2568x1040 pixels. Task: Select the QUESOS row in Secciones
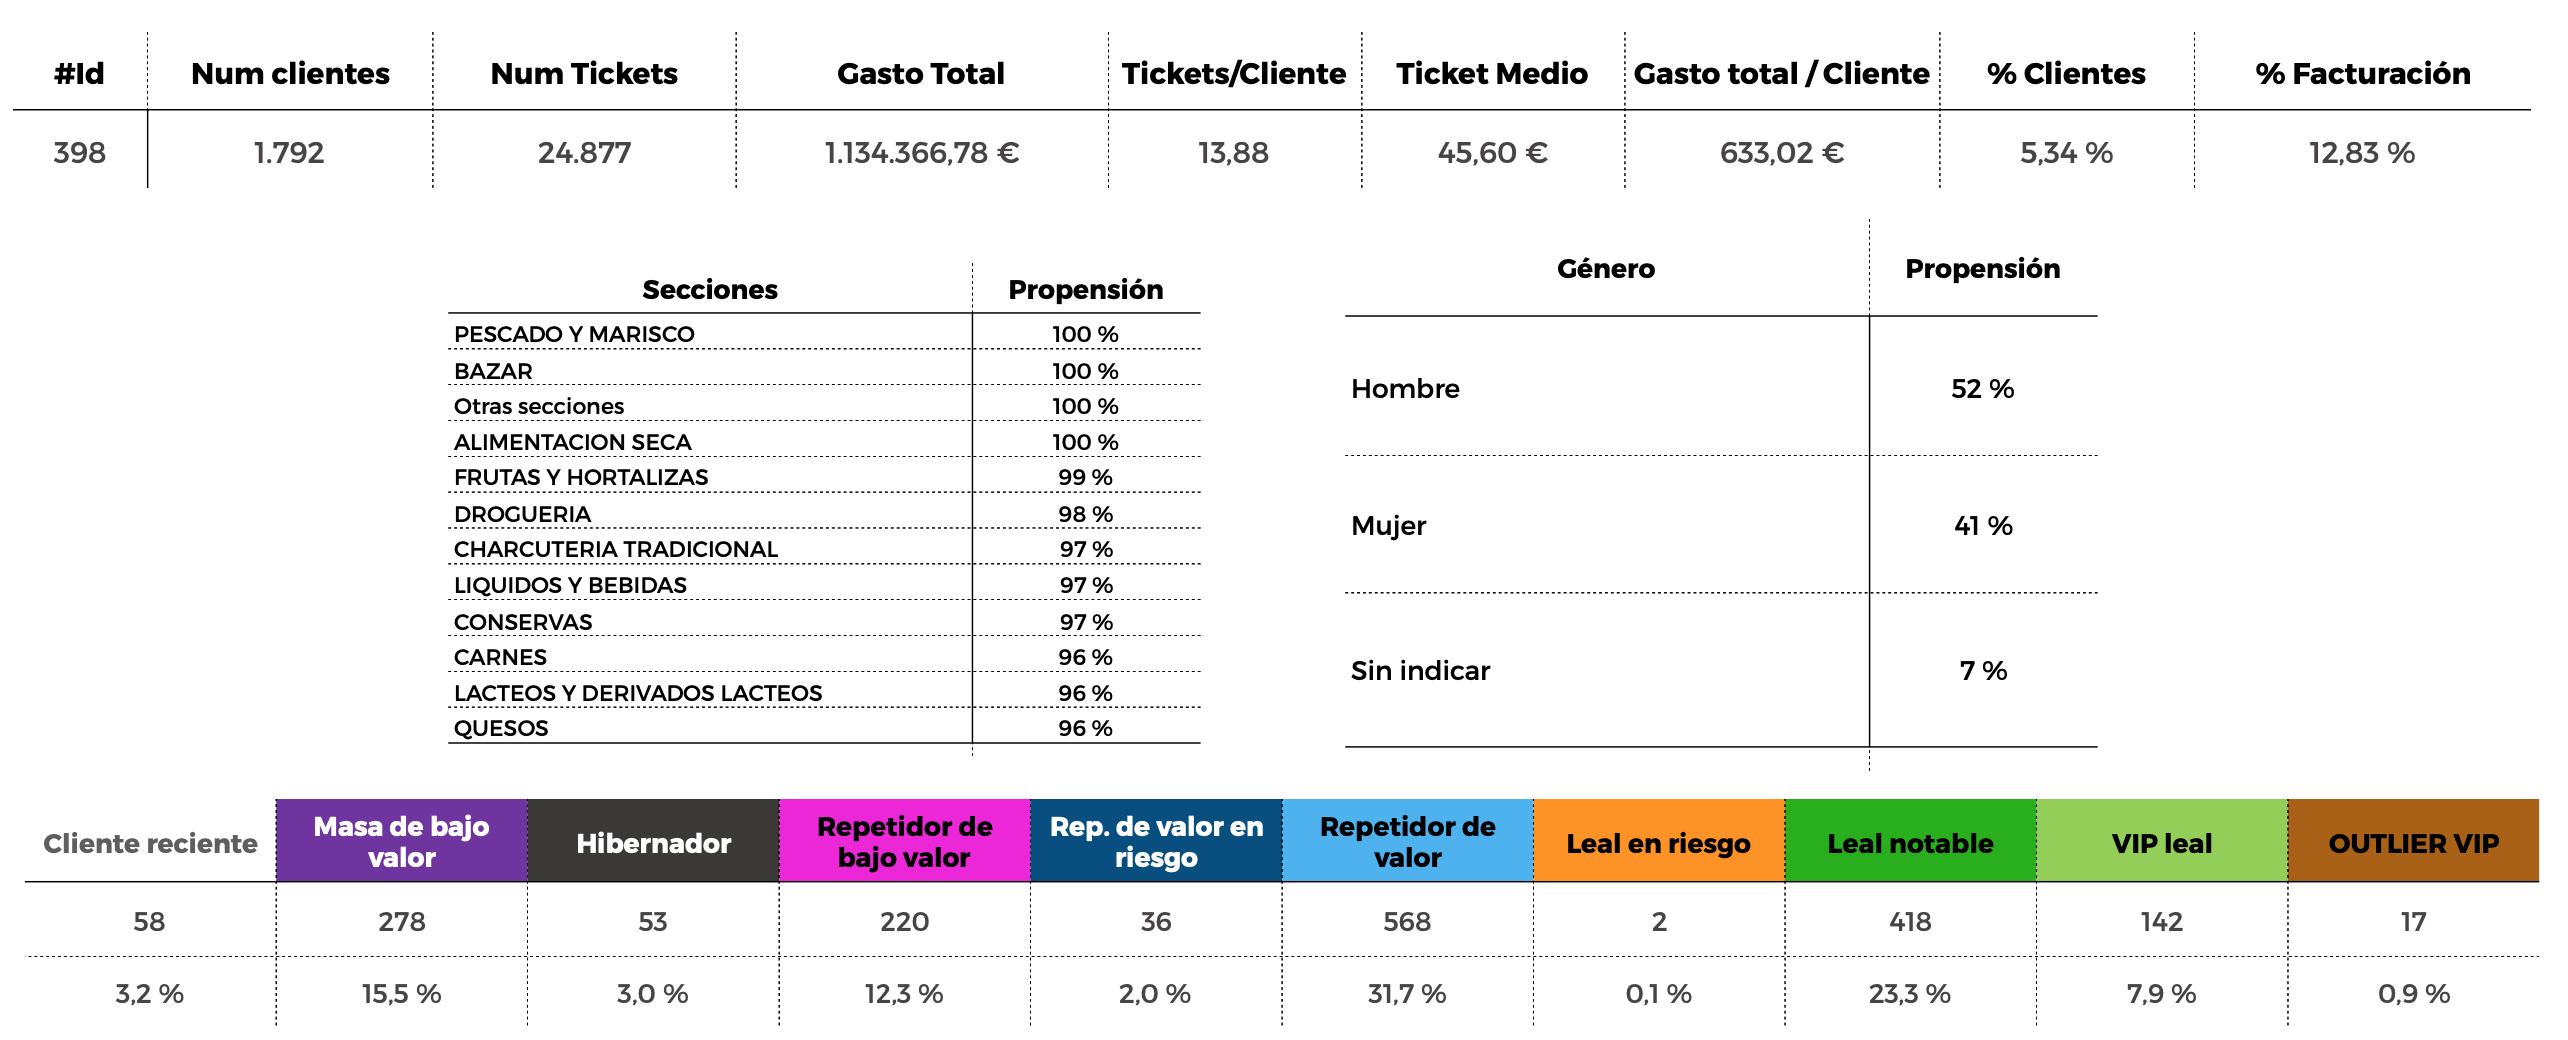pyautogui.click(x=501, y=728)
